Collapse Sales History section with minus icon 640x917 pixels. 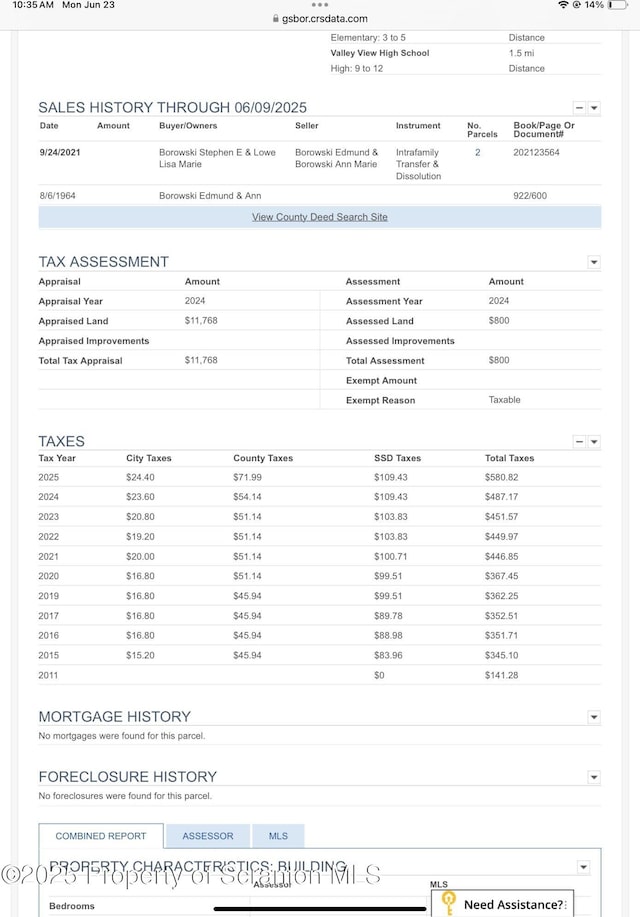(579, 108)
